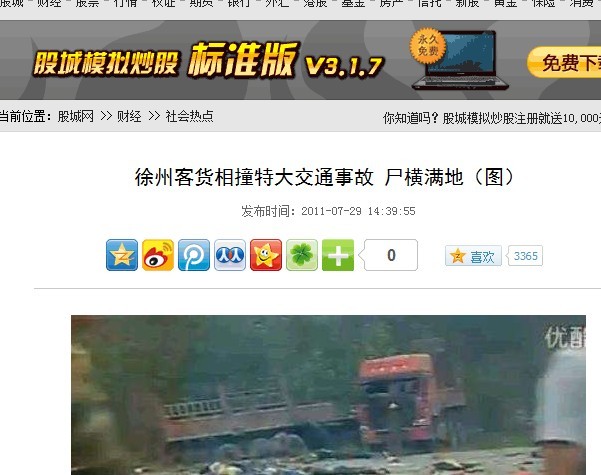Share to Sina Weibo icon
The width and height of the screenshot is (601, 475).
click(x=158, y=255)
